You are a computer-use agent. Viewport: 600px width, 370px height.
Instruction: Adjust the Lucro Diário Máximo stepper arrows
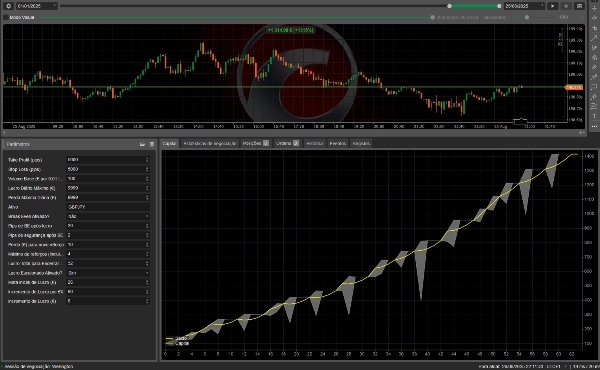(x=147, y=188)
